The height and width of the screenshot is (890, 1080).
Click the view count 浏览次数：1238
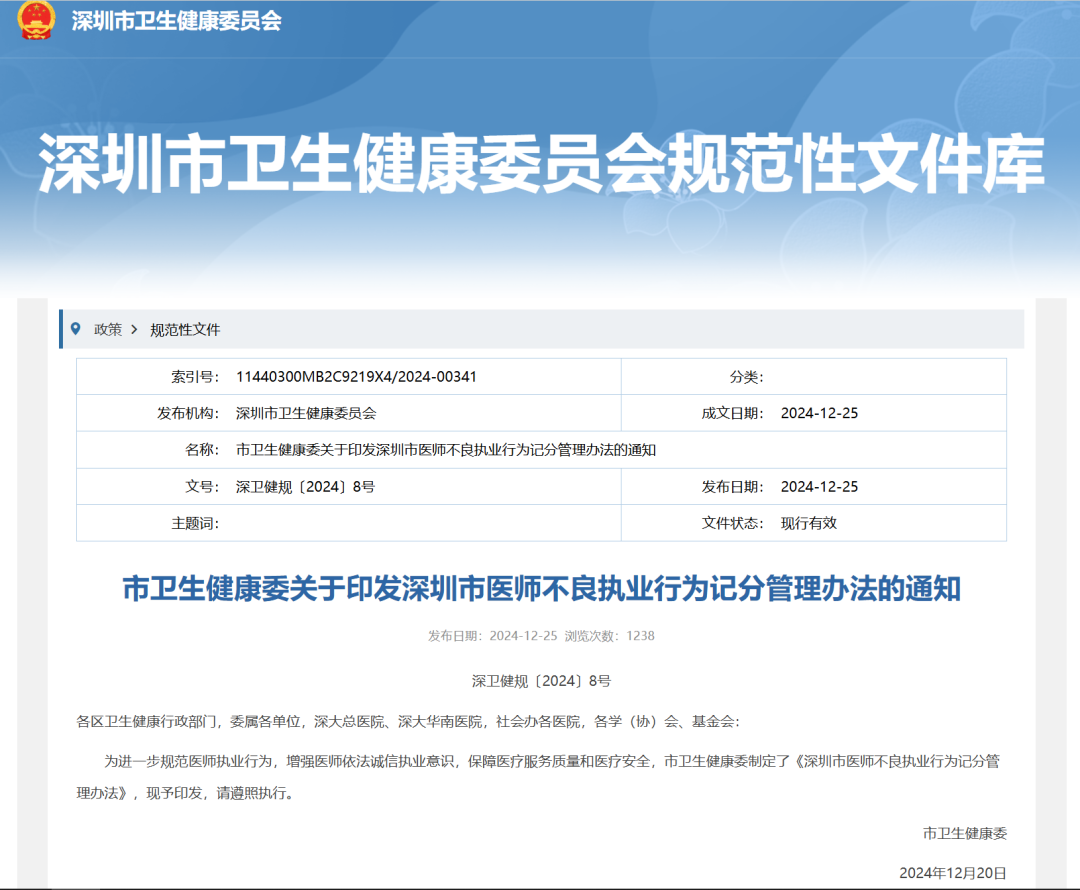pos(610,636)
